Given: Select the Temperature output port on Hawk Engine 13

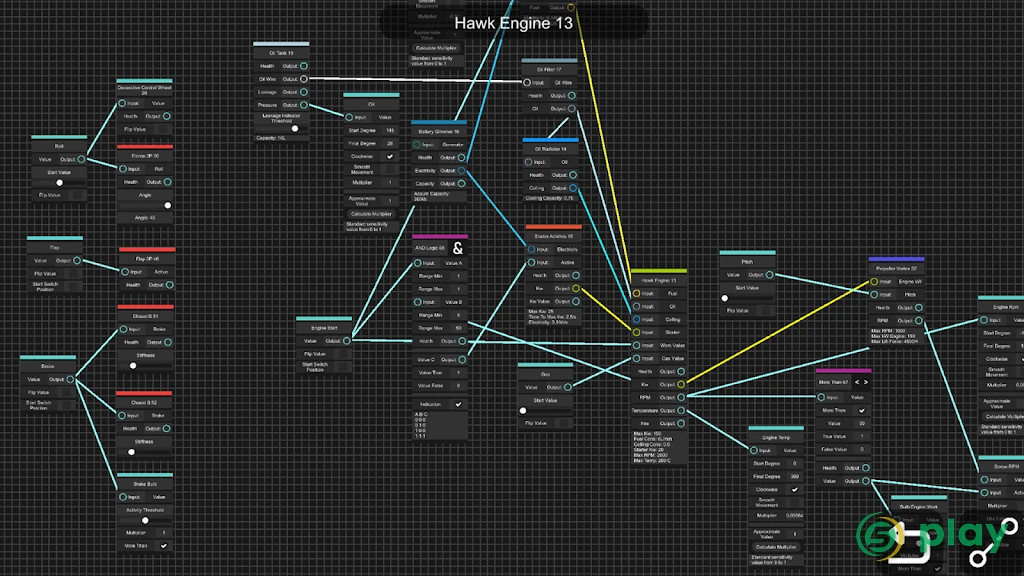Looking at the screenshot, I should tap(681, 410).
